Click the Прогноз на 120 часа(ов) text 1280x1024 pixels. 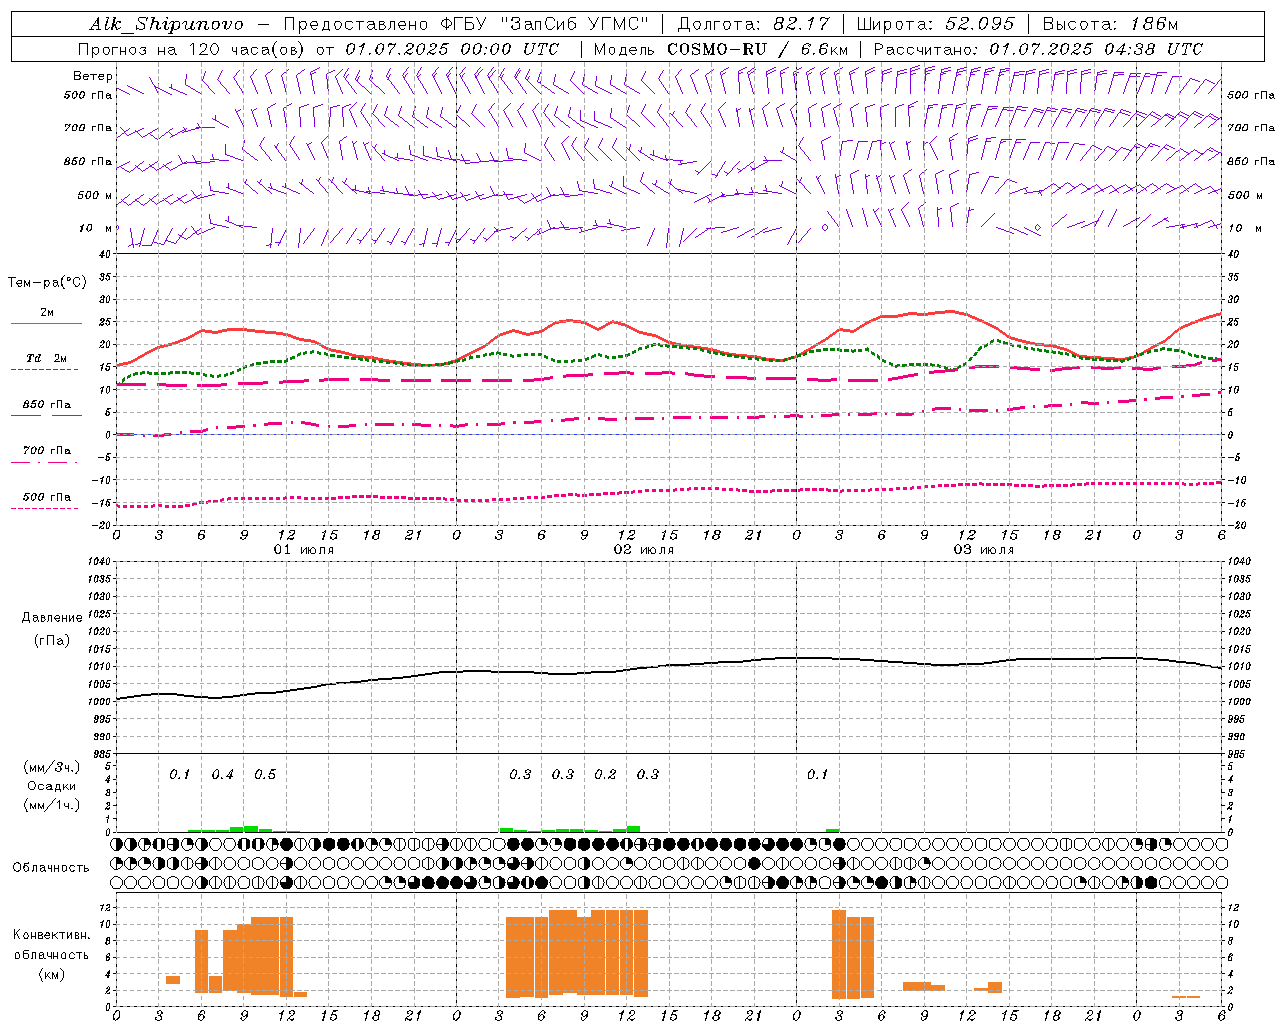(x=193, y=49)
